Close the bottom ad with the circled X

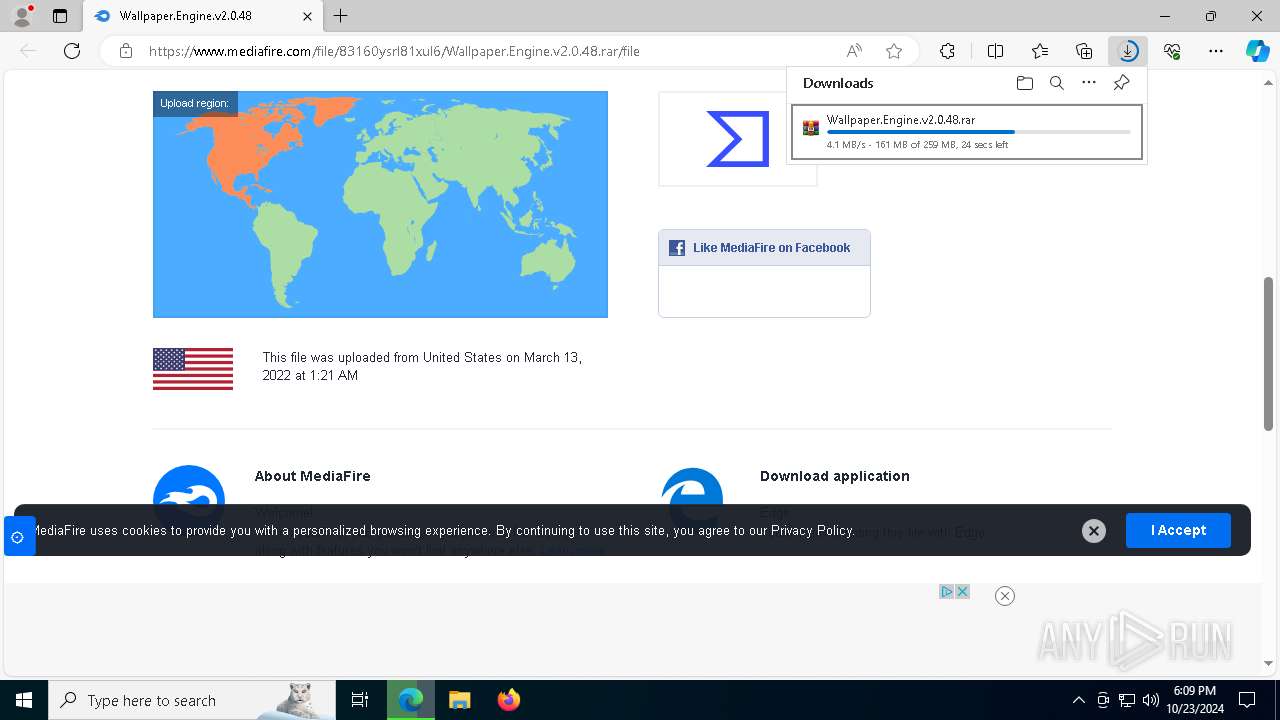point(1005,596)
